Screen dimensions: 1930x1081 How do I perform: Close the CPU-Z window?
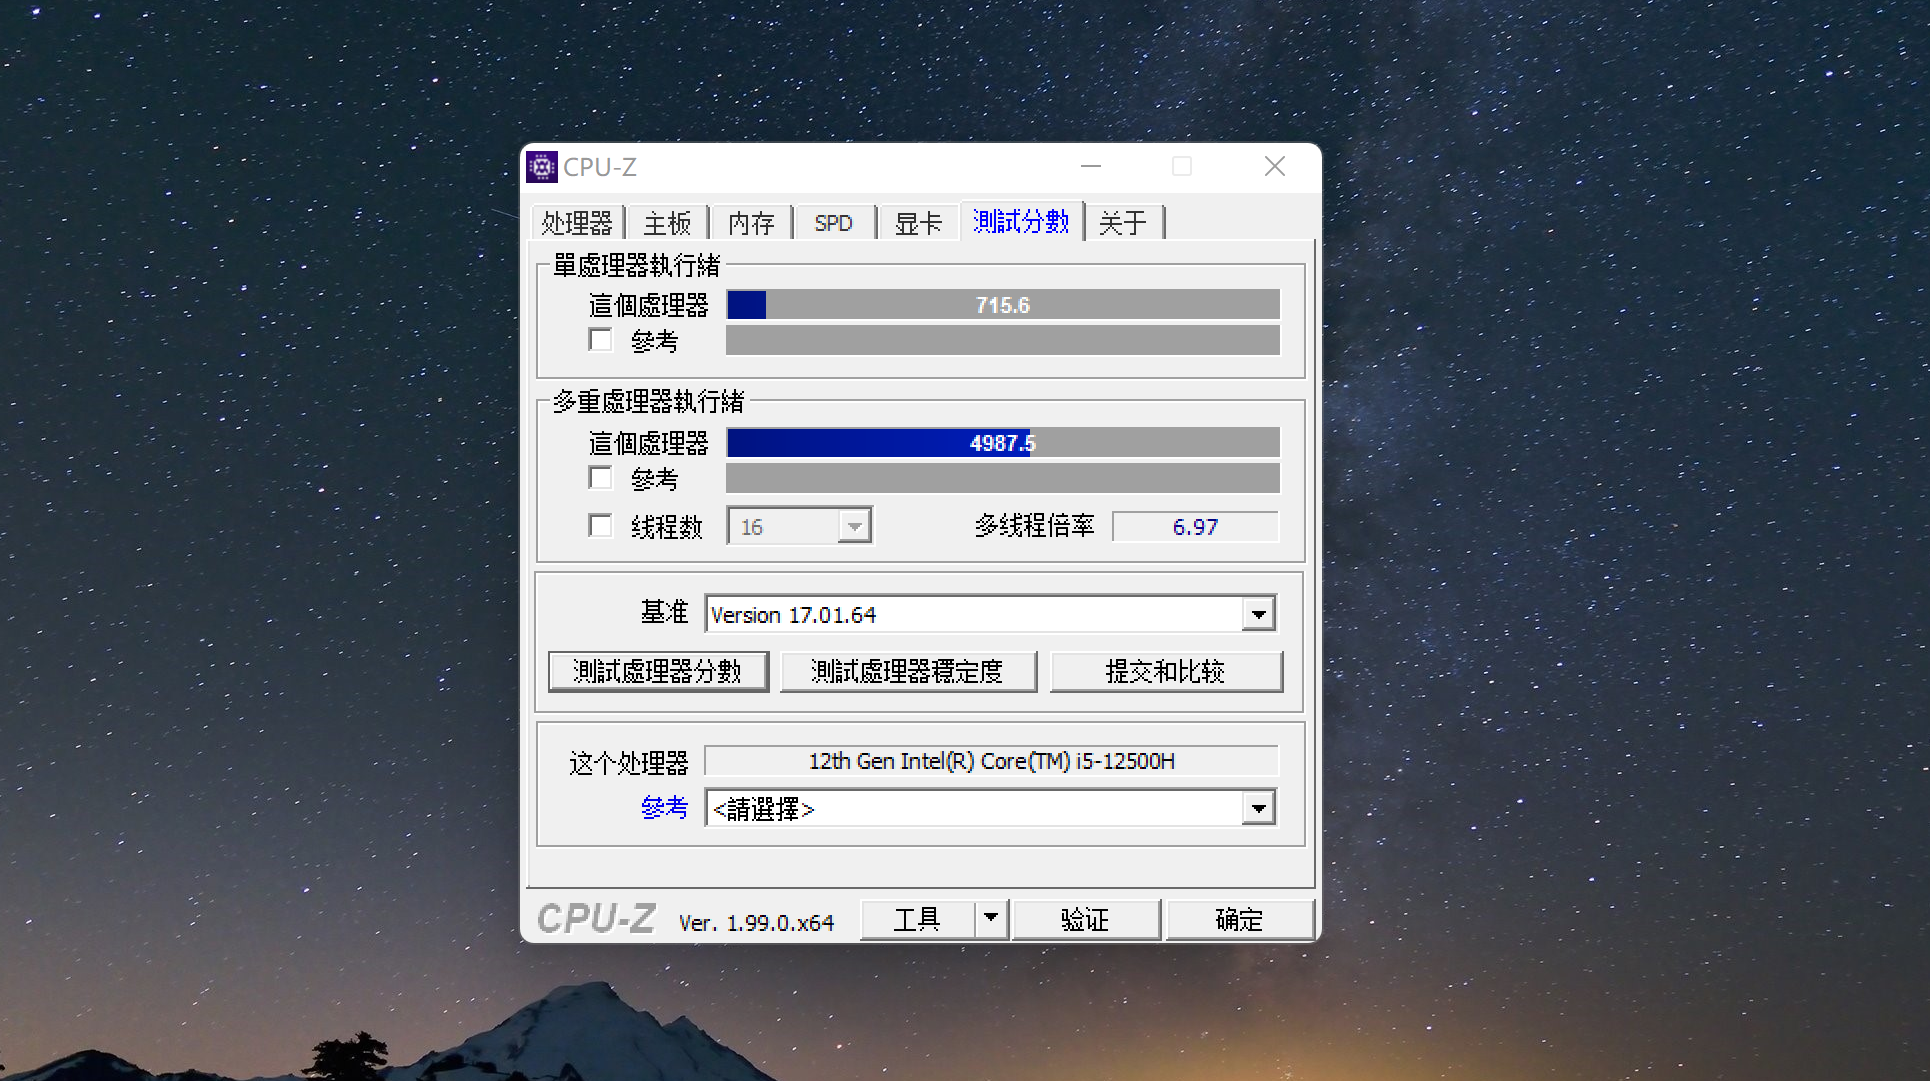1275,166
